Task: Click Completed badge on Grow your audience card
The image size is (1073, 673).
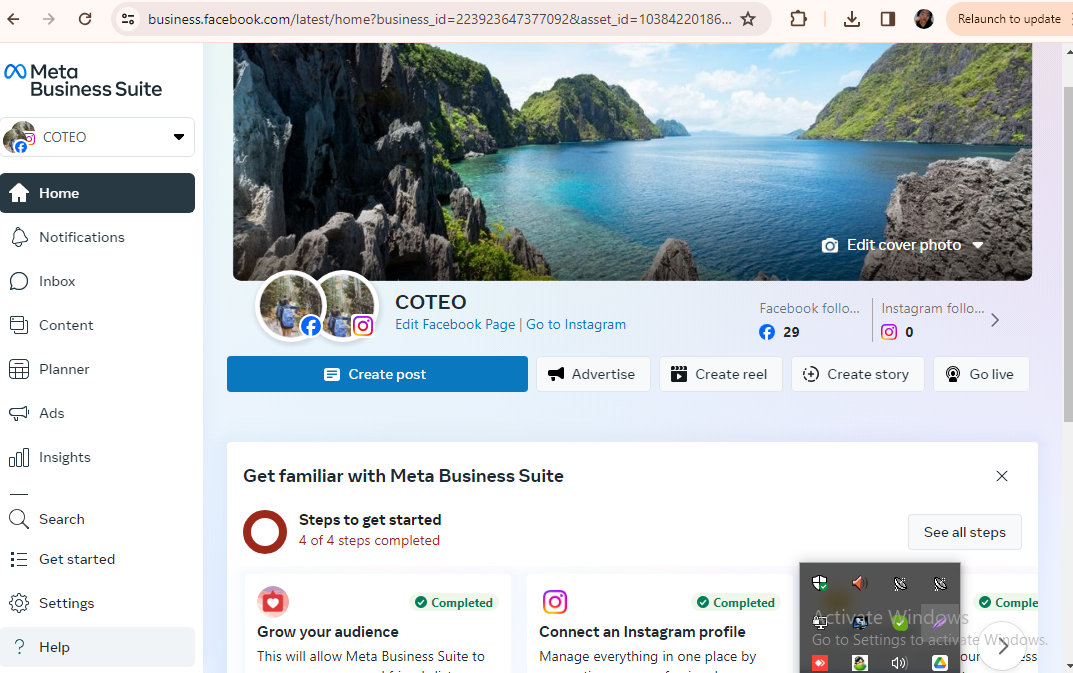Action: click(x=454, y=602)
